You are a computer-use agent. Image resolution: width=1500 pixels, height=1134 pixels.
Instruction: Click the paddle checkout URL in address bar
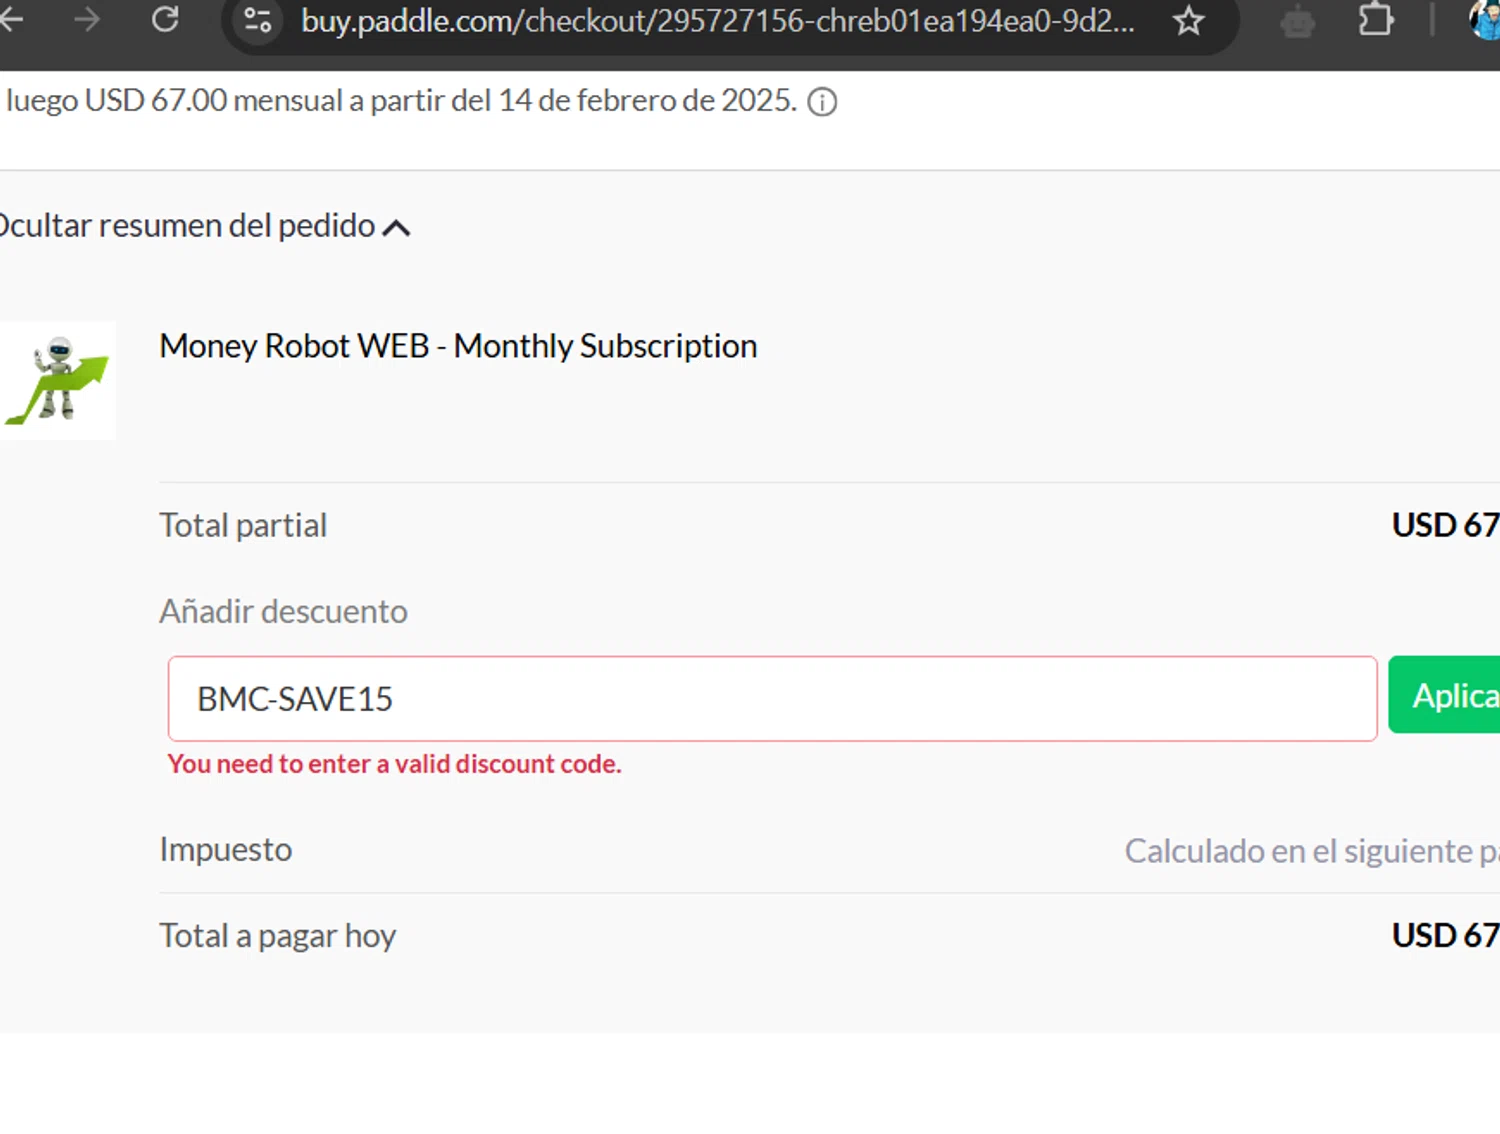[x=718, y=21]
